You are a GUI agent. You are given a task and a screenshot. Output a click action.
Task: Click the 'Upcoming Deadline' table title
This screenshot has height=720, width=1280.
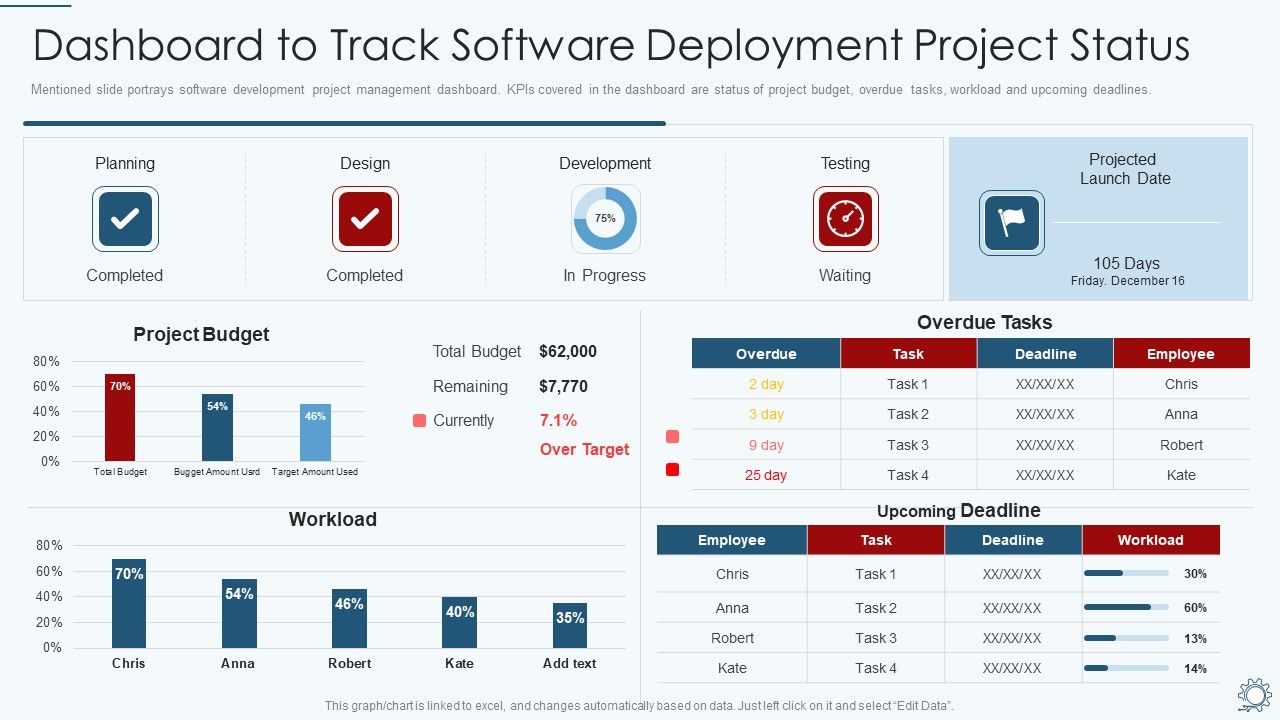(x=959, y=510)
